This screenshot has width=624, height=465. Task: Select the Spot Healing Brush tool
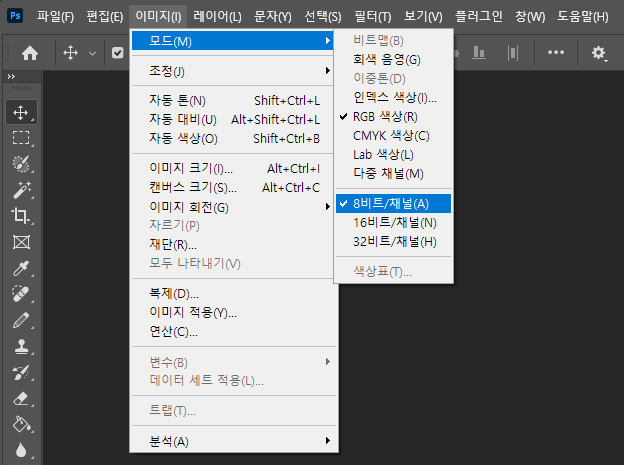[x=21, y=294]
